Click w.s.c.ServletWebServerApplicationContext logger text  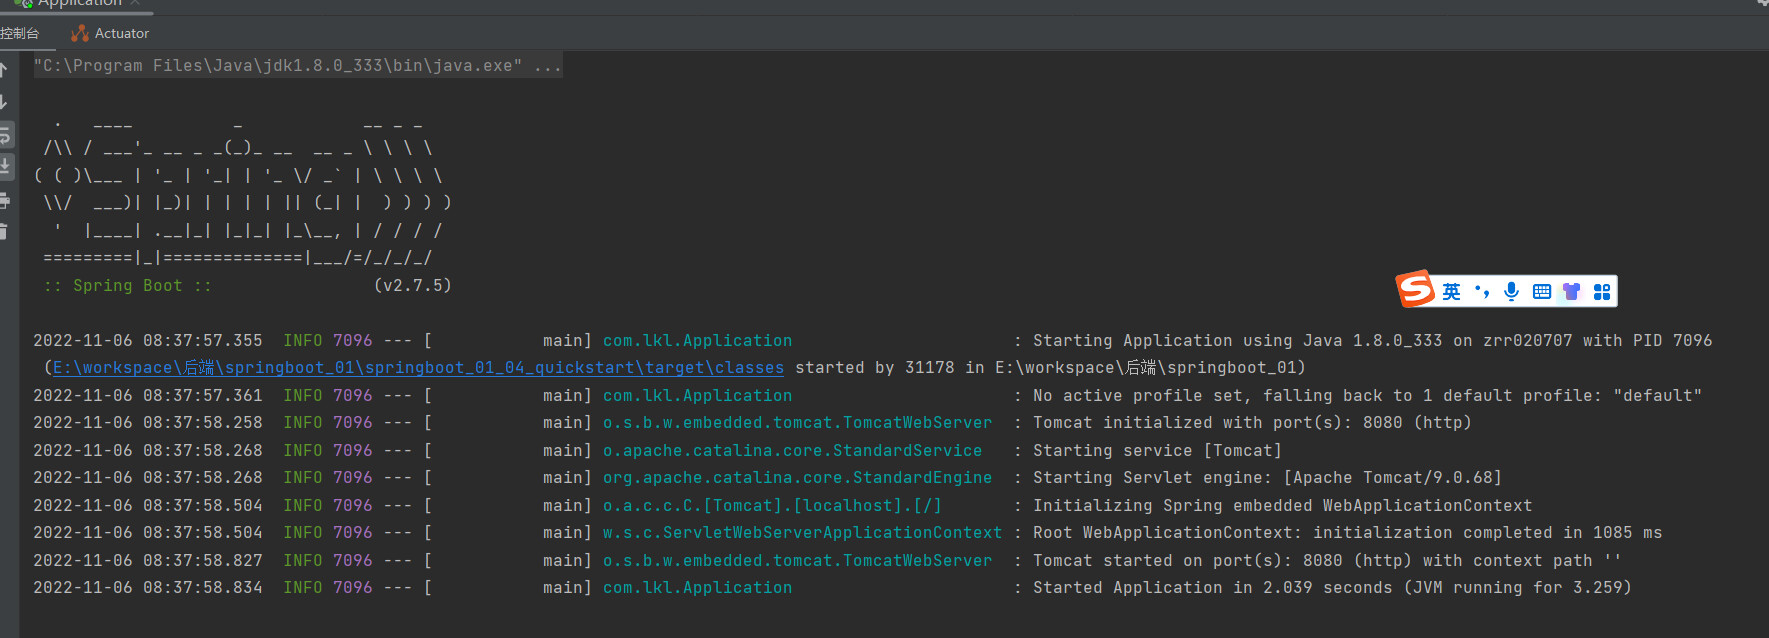[x=802, y=533]
